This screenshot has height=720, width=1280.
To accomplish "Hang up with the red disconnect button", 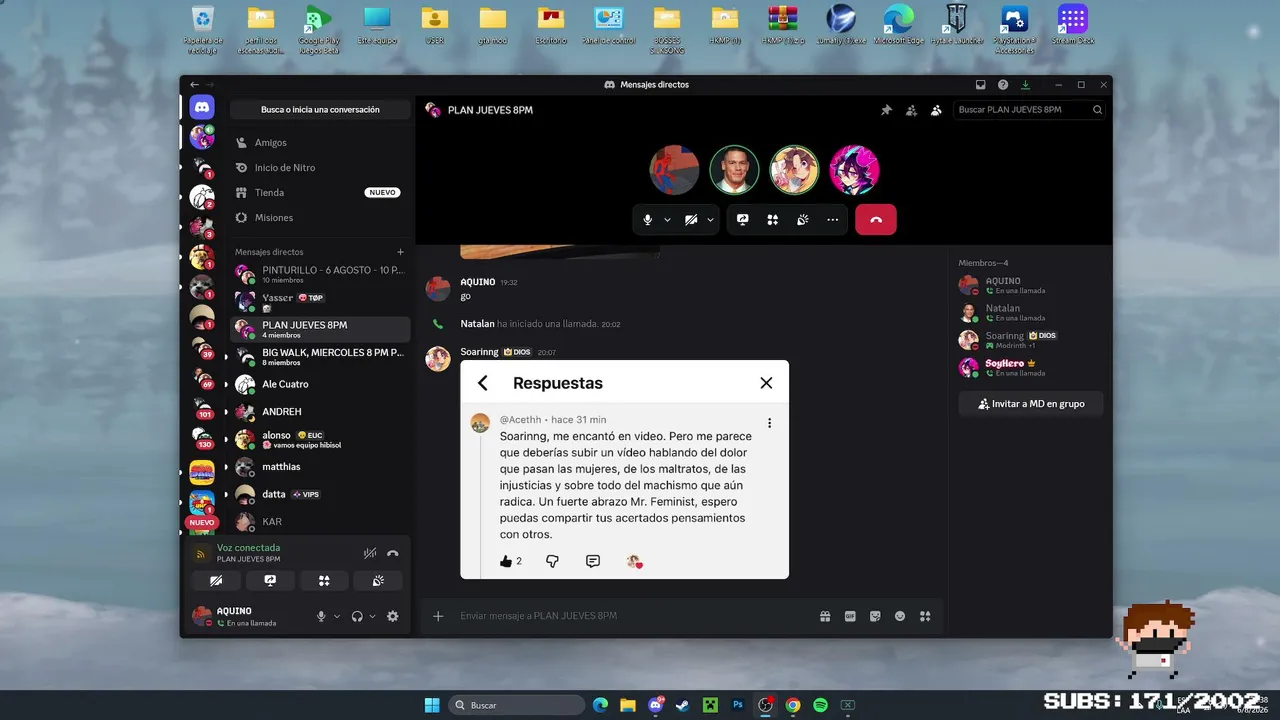I will (x=876, y=220).
